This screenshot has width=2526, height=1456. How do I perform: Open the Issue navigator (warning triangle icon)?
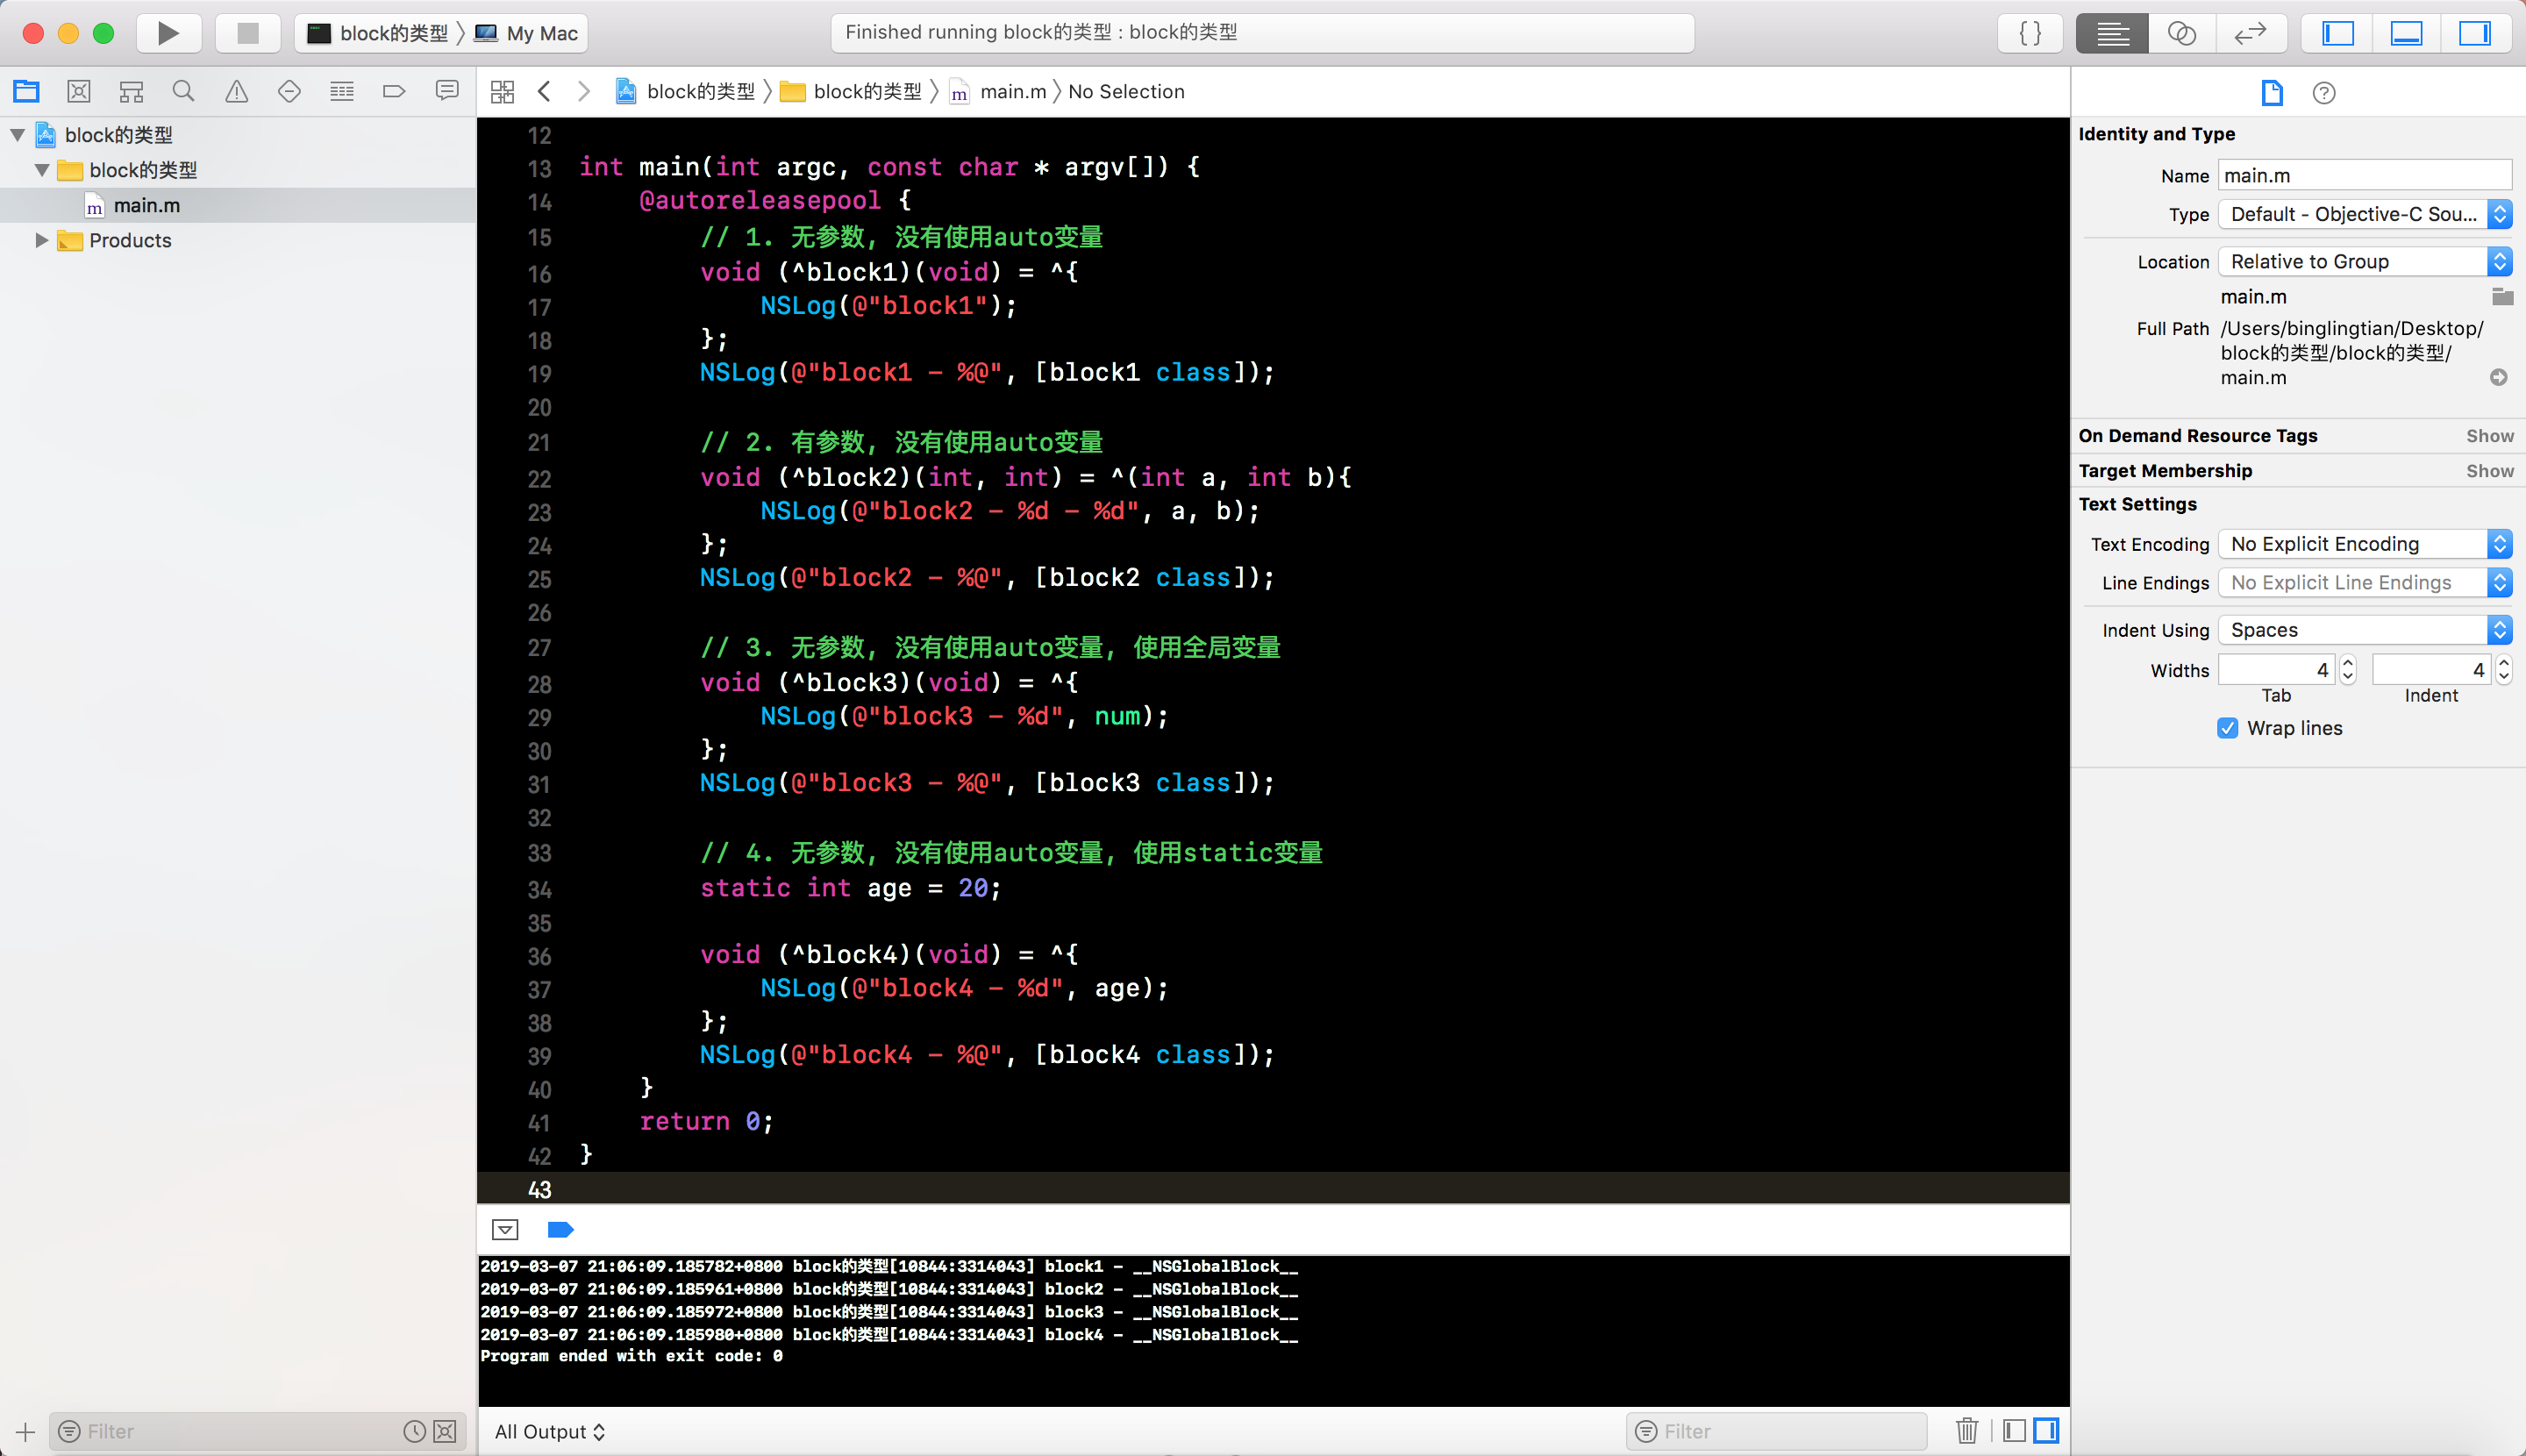[x=236, y=92]
